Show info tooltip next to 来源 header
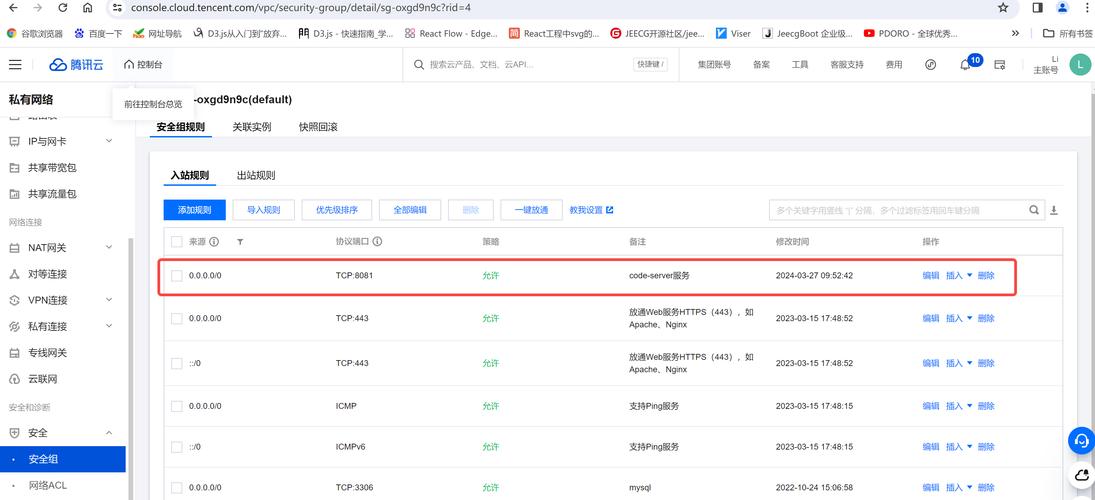1095x500 pixels. point(214,242)
